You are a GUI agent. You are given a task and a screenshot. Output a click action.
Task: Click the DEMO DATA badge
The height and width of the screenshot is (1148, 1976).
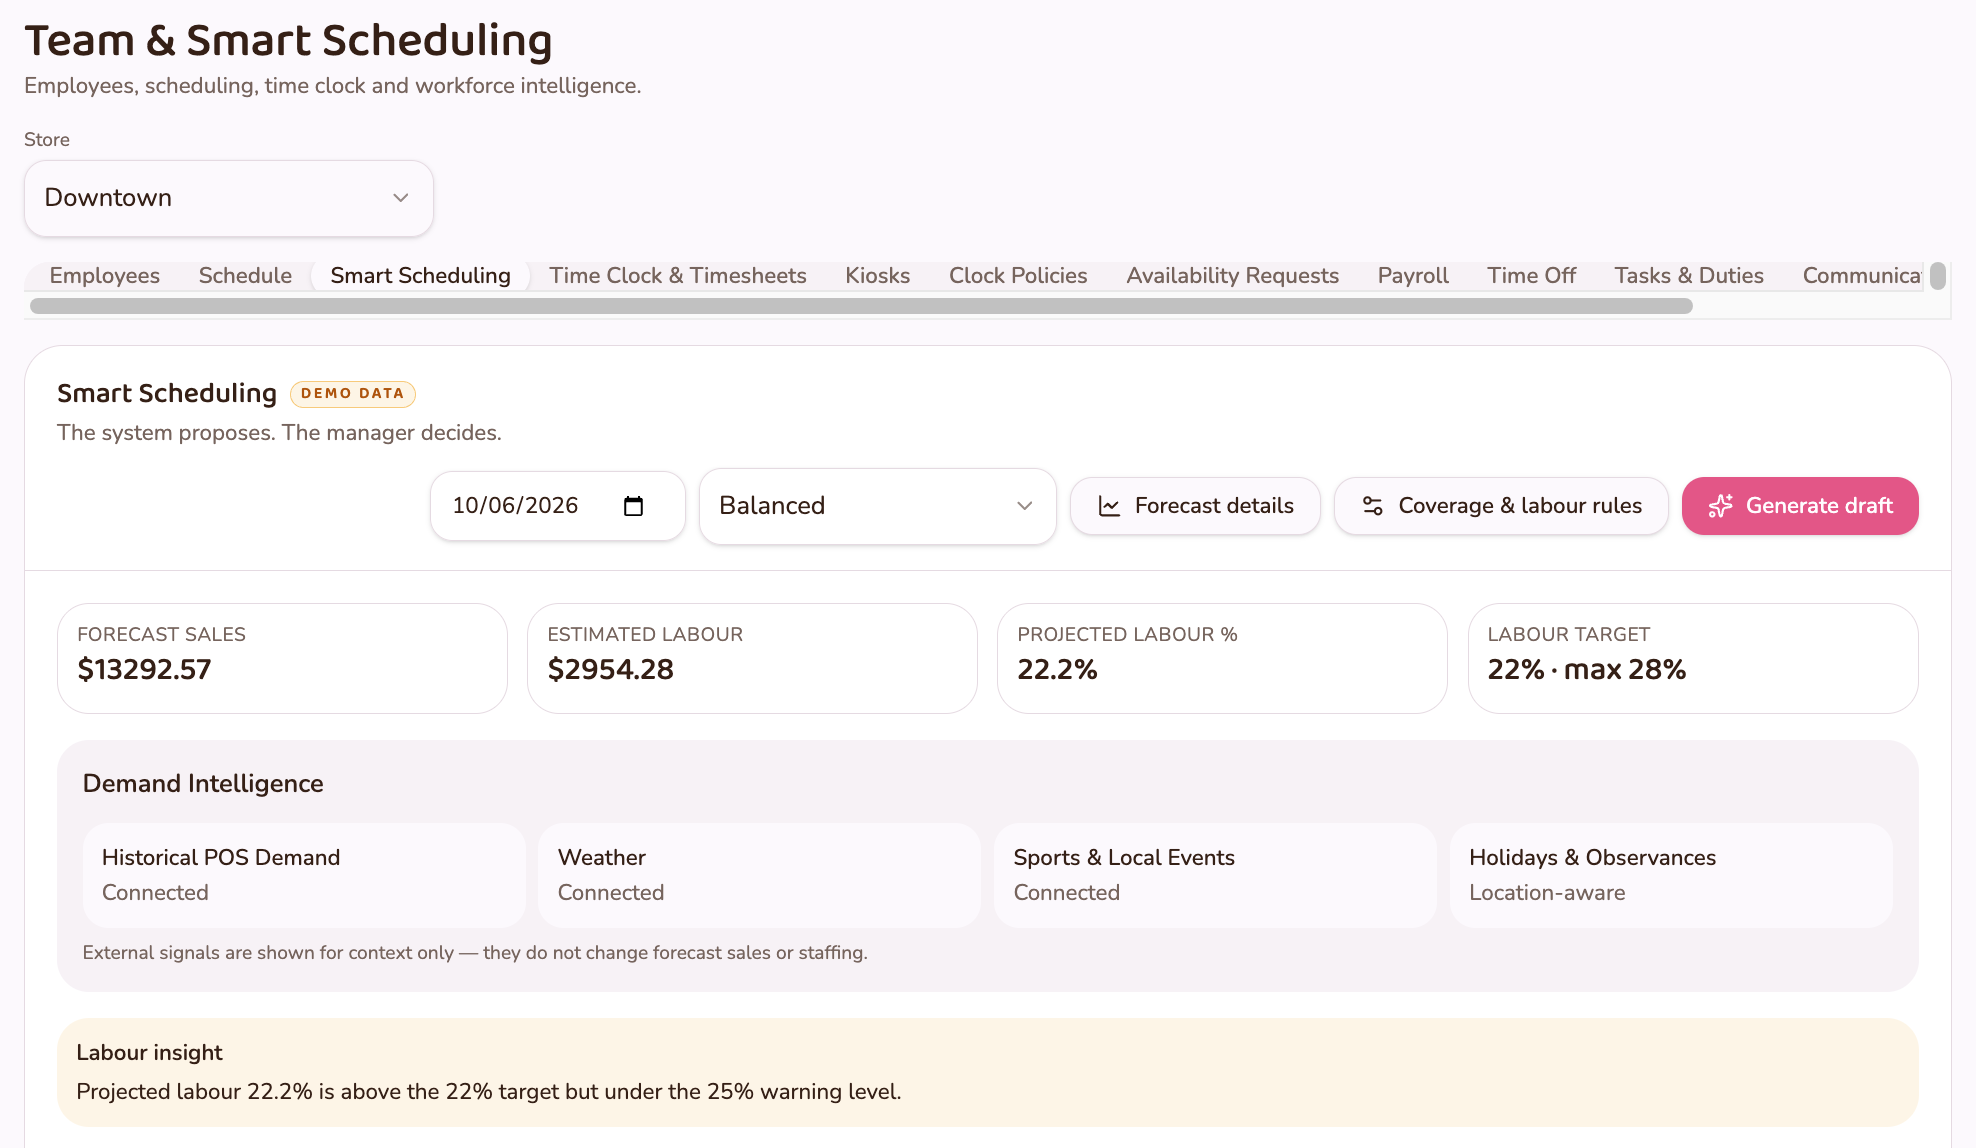(x=353, y=394)
